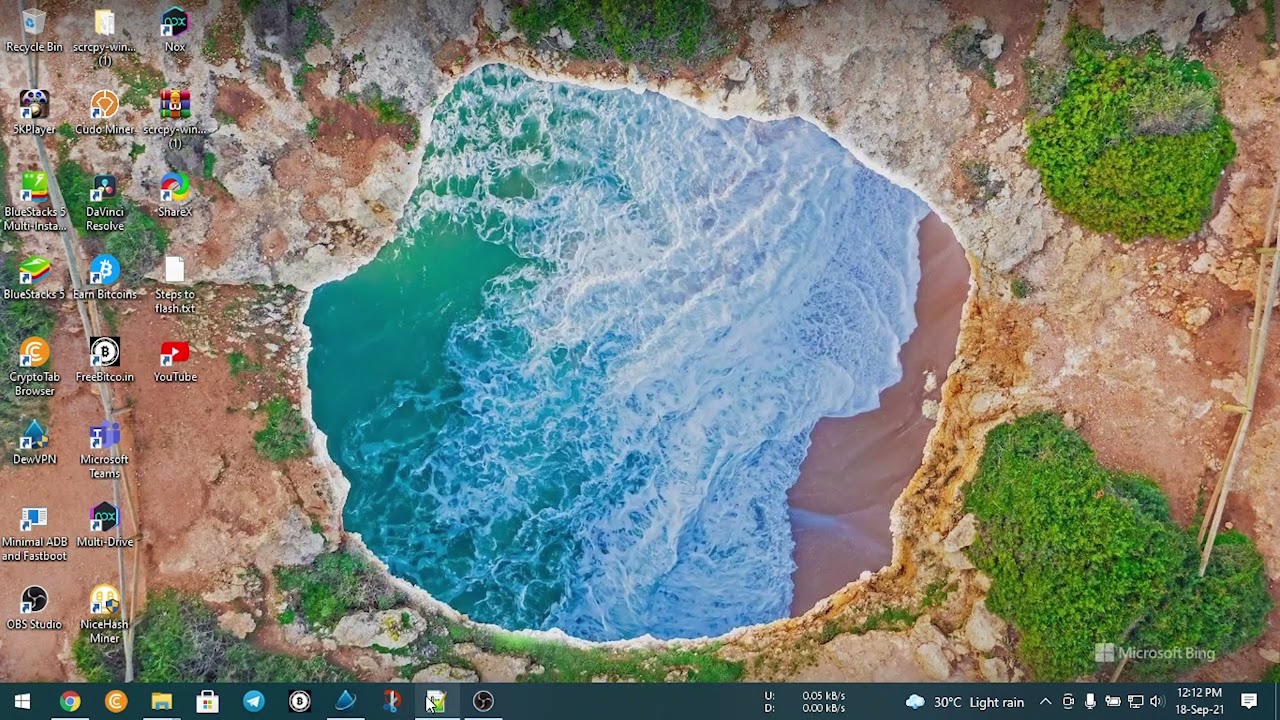Select the Steps to flash.txt file

point(175,272)
